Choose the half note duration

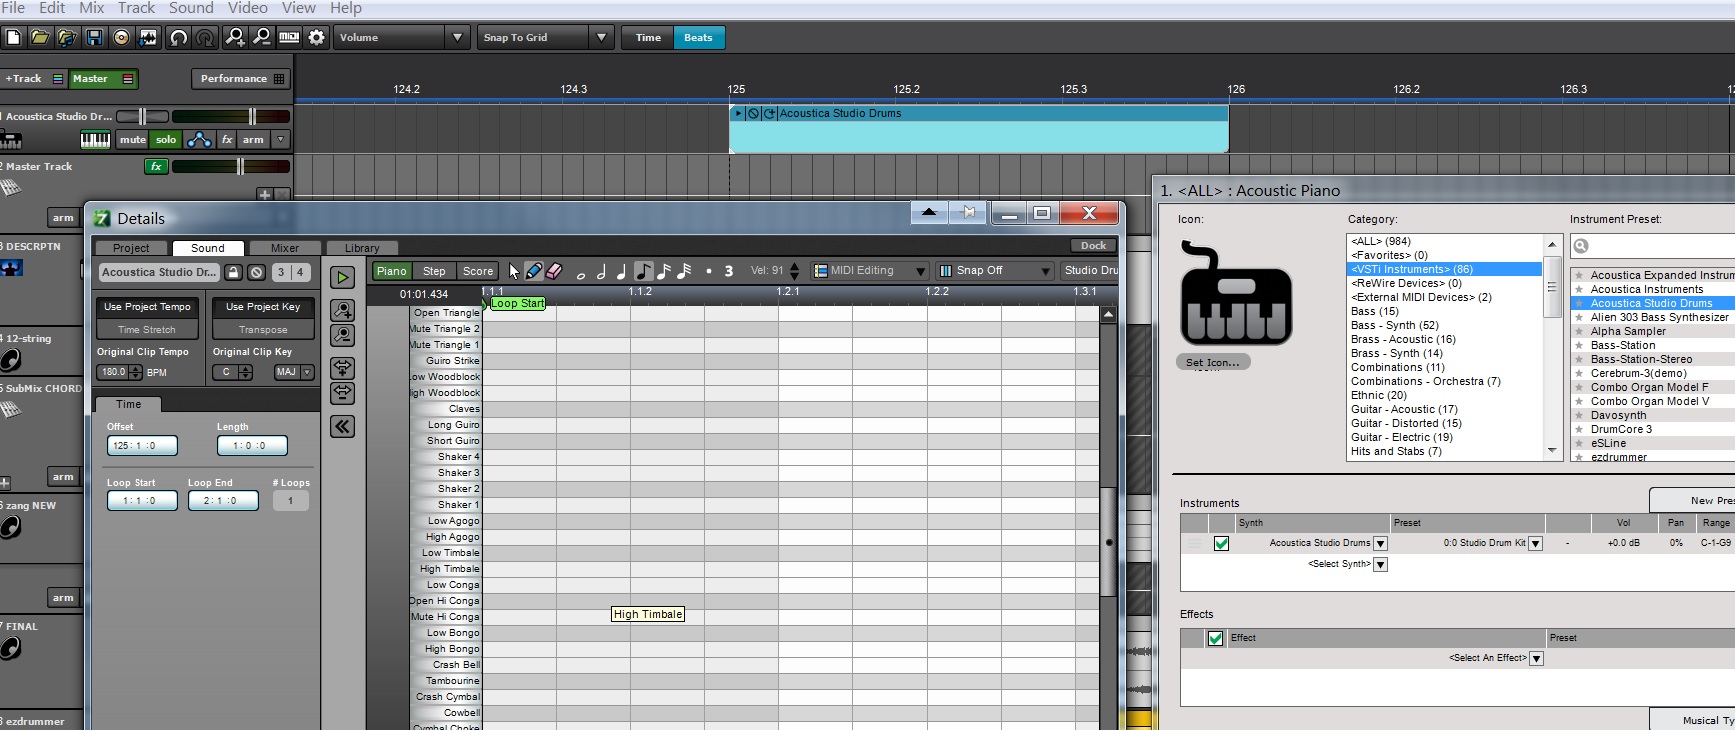point(601,271)
